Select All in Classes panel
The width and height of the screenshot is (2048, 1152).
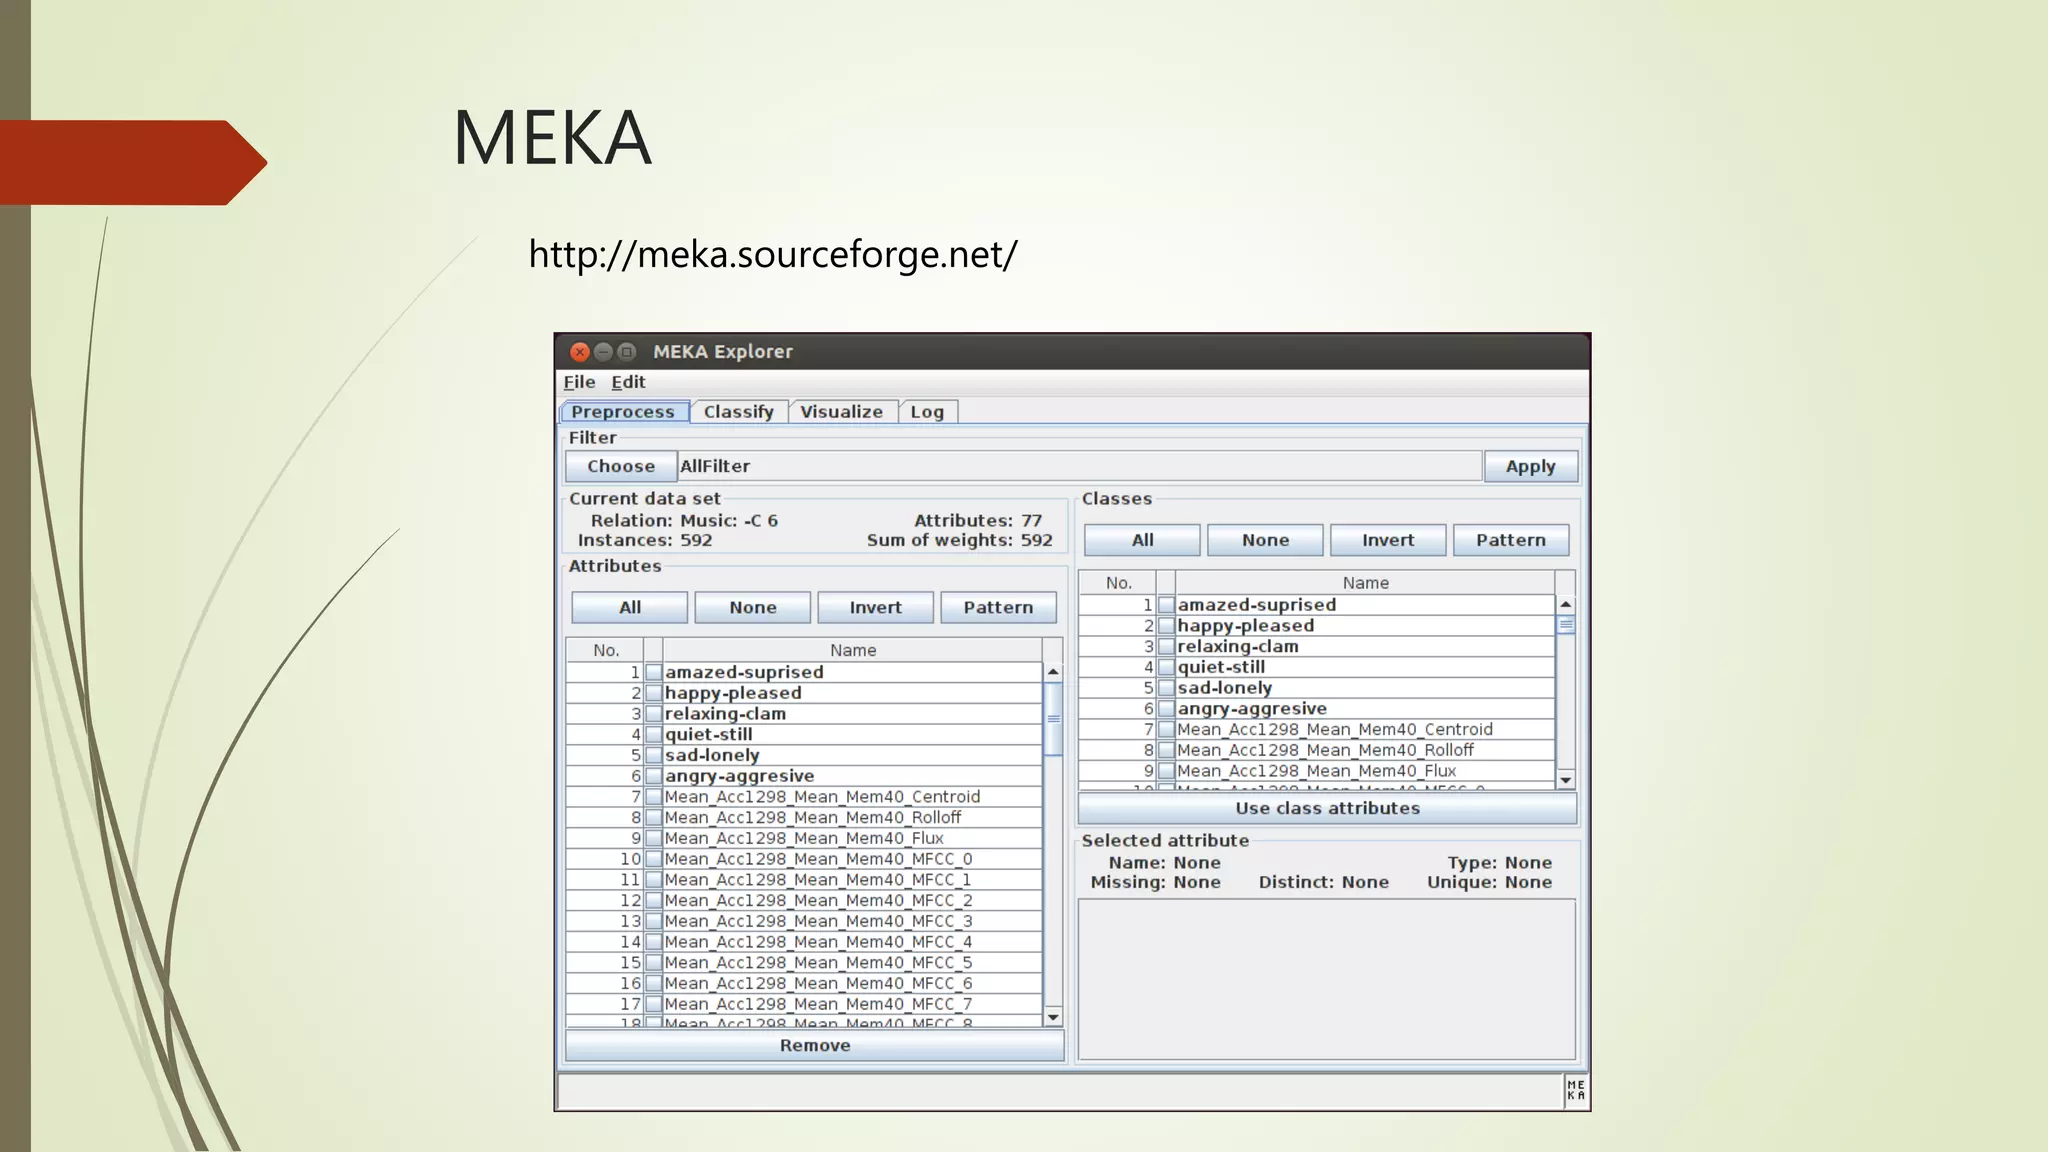tap(1143, 540)
